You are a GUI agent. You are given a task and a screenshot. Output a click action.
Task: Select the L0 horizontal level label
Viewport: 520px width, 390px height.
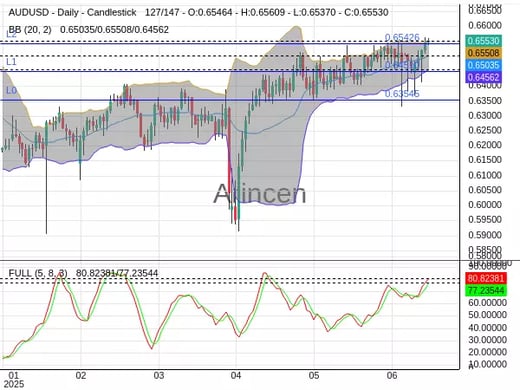click(x=11, y=90)
